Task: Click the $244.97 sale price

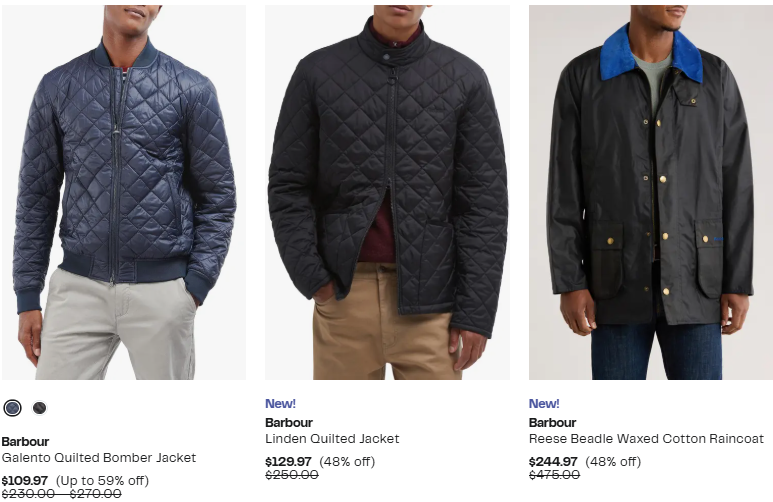Action: [x=553, y=462]
